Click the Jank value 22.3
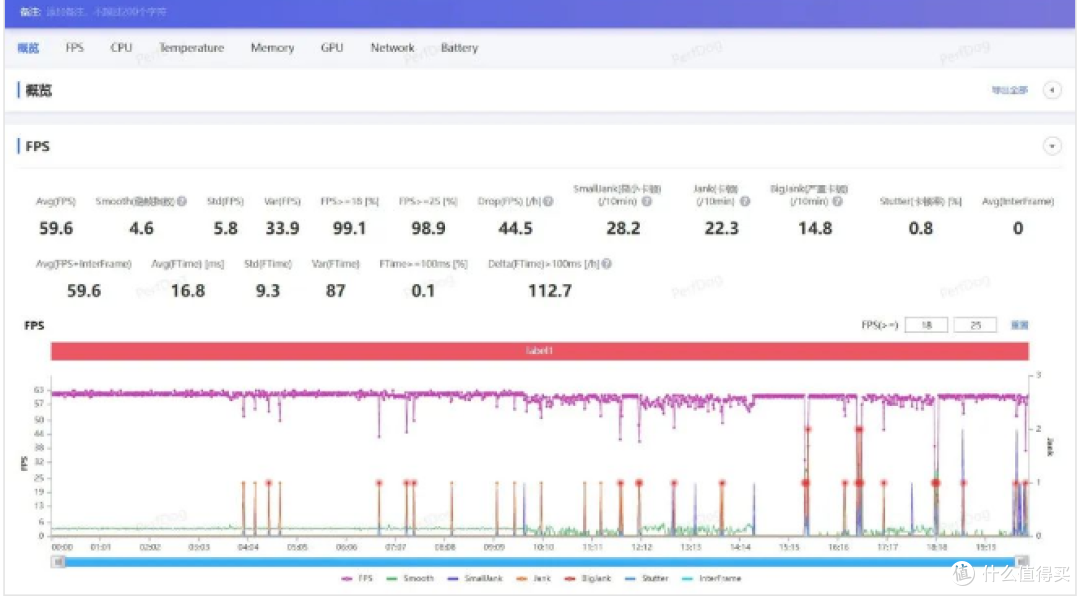This screenshot has width=1080, height=596. (x=721, y=228)
